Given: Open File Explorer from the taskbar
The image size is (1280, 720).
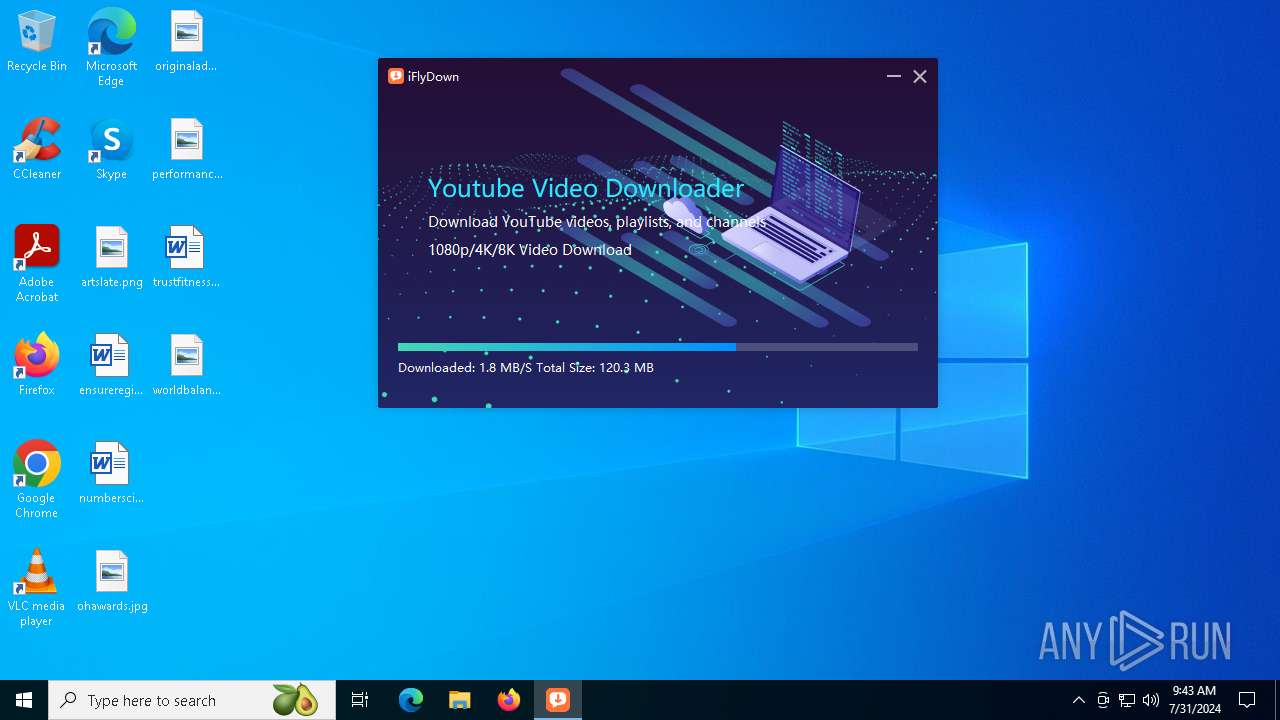Looking at the screenshot, I should pos(460,700).
